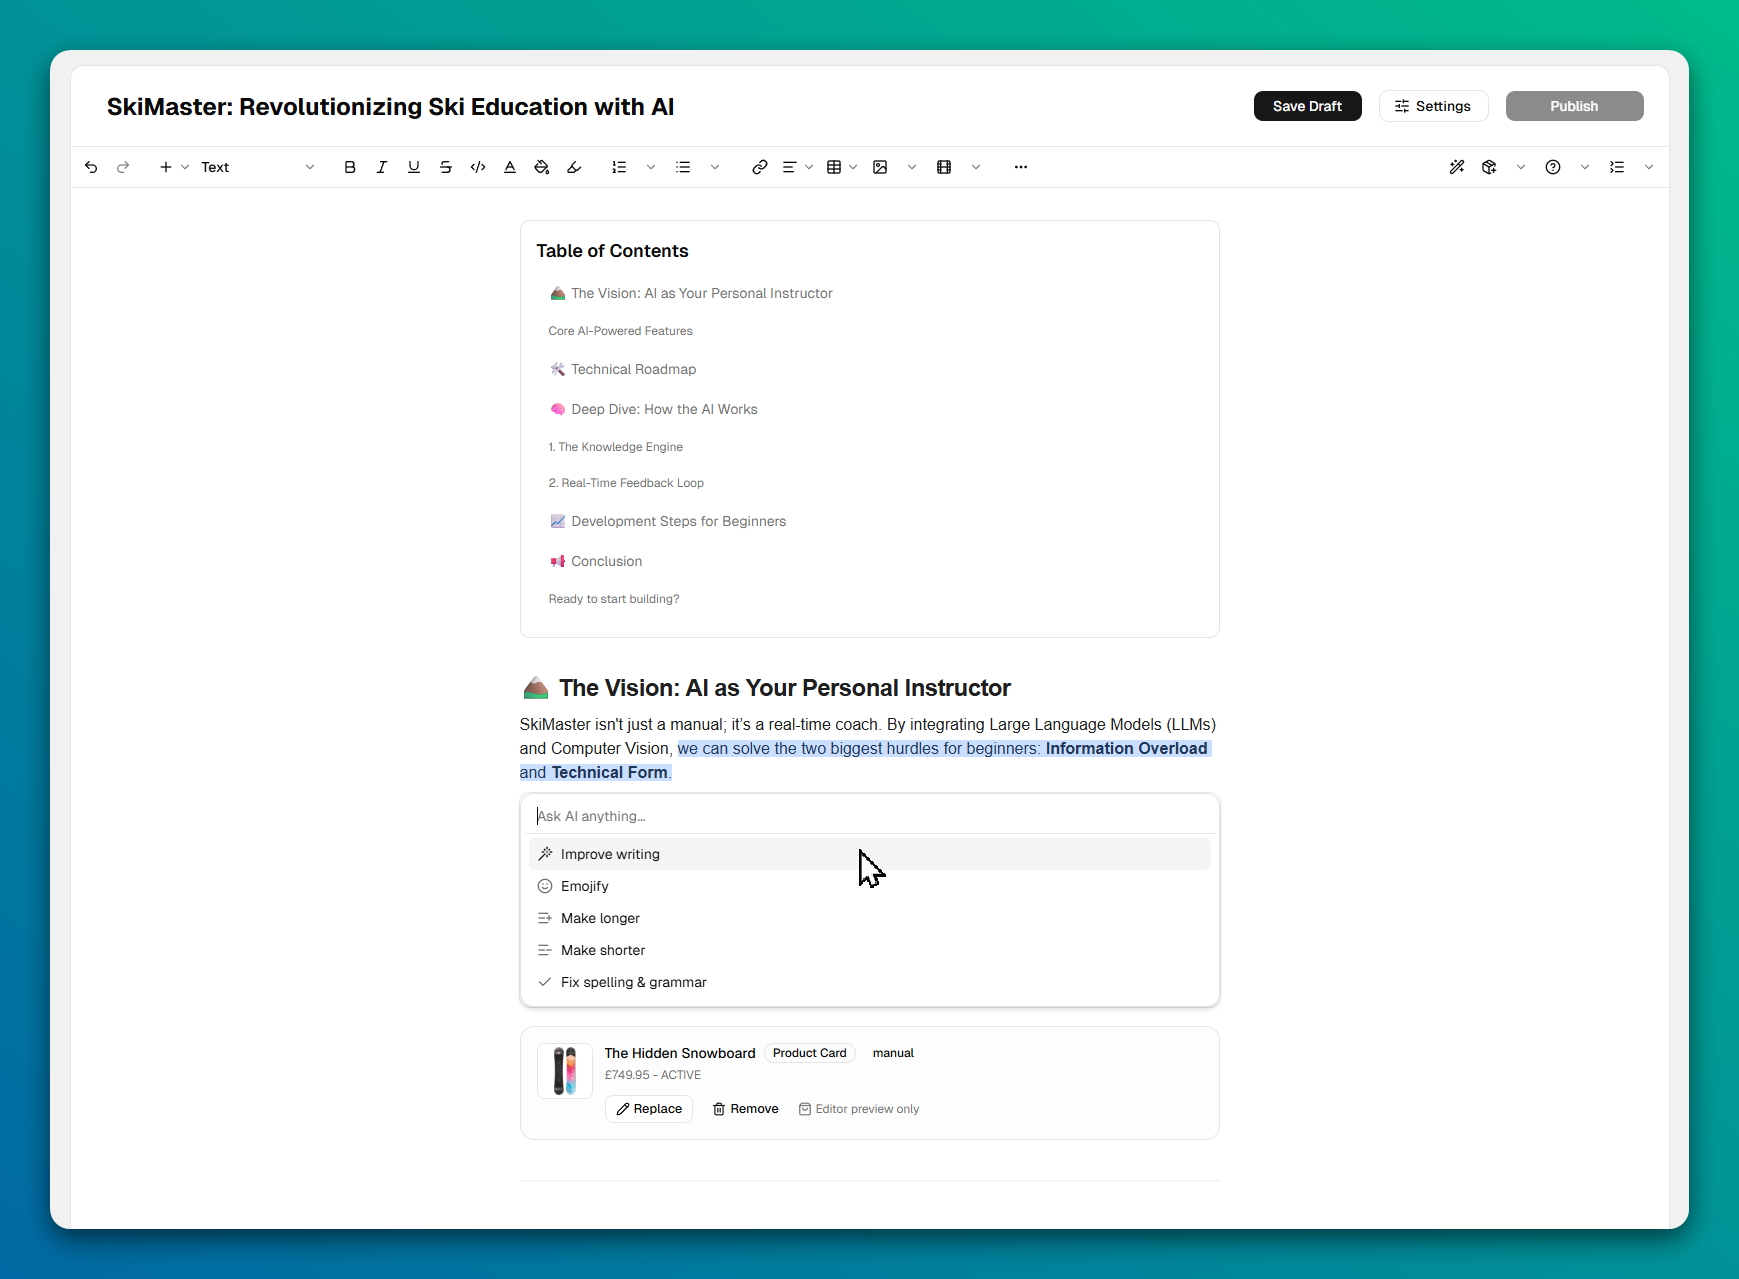Toggle italic formatting

click(x=382, y=167)
